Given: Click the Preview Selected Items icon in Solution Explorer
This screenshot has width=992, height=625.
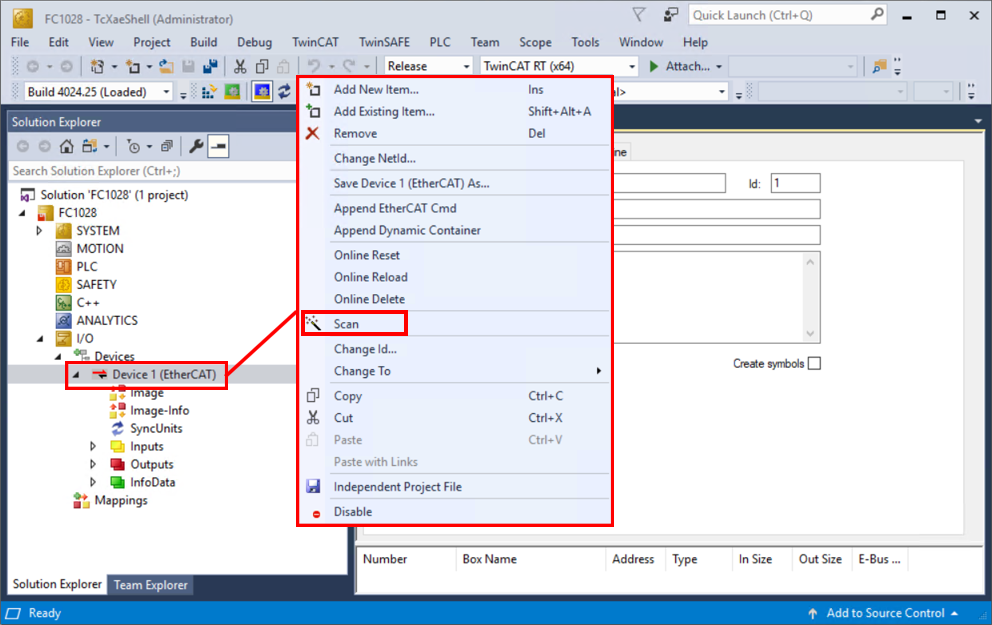Looking at the screenshot, I should point(218,147).
